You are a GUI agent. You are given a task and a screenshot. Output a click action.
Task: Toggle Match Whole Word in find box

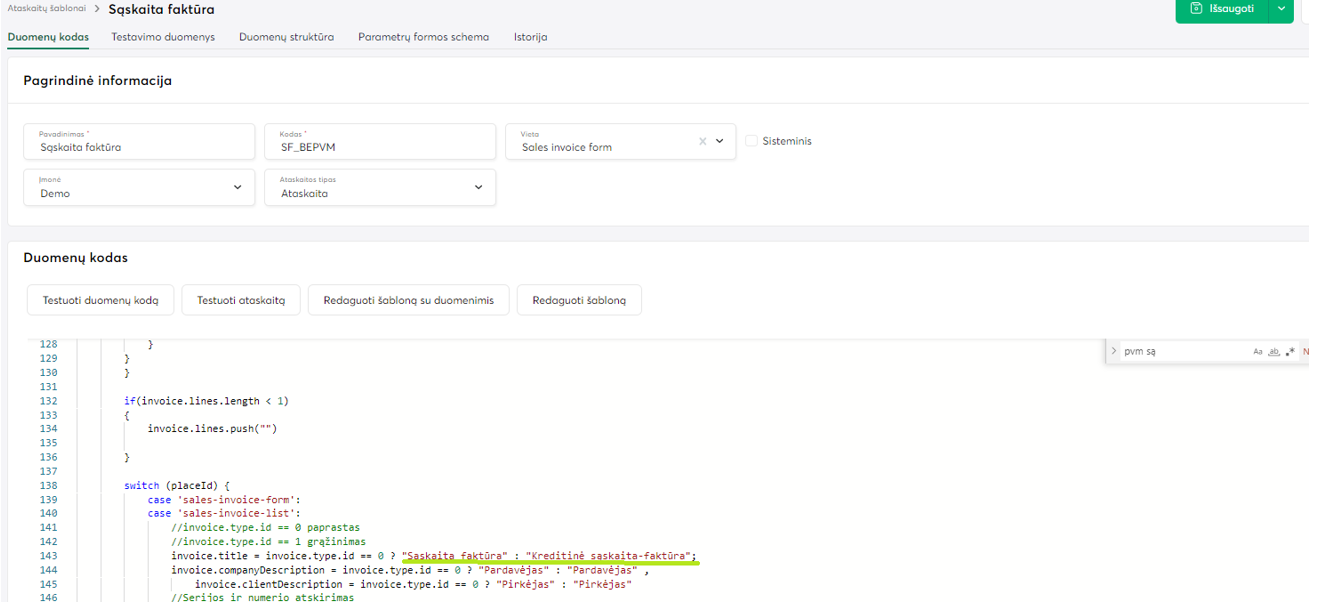(x=1274, y=352)
